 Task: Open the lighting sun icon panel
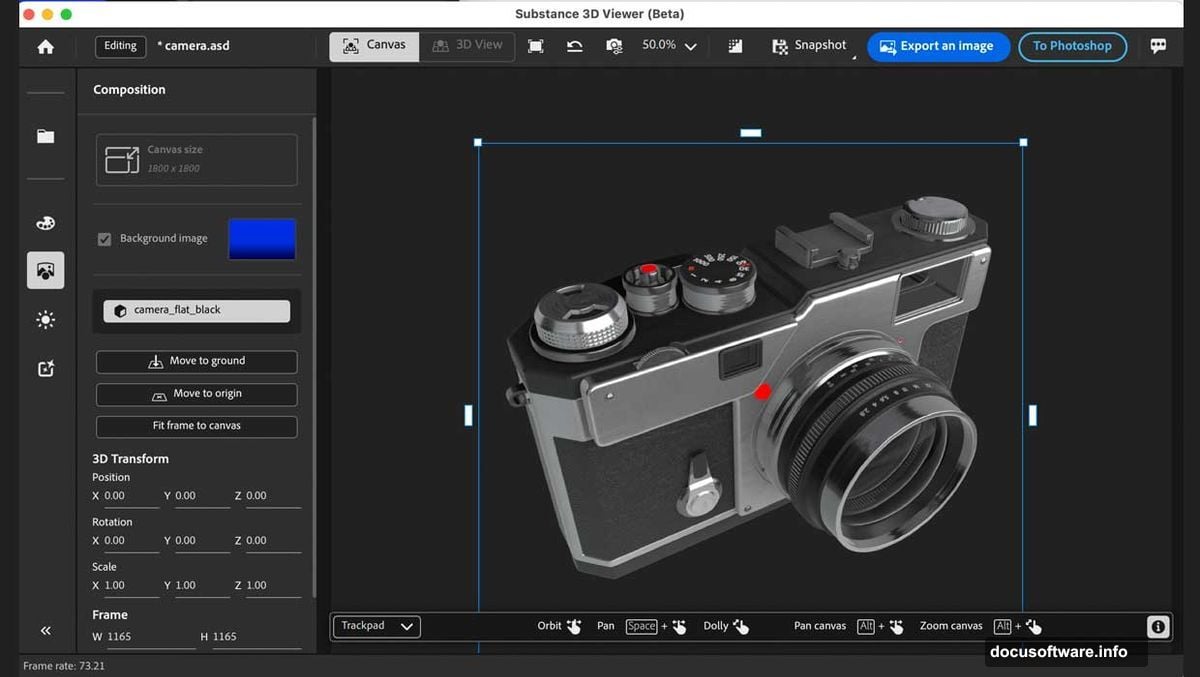click(45, 320)
